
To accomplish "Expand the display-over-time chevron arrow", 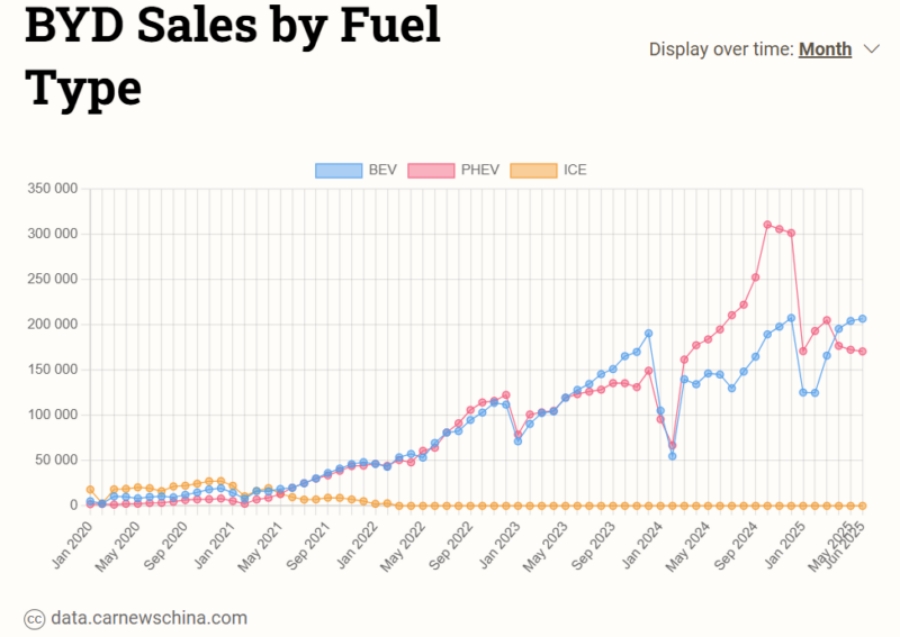I will (x=871, y=49).
